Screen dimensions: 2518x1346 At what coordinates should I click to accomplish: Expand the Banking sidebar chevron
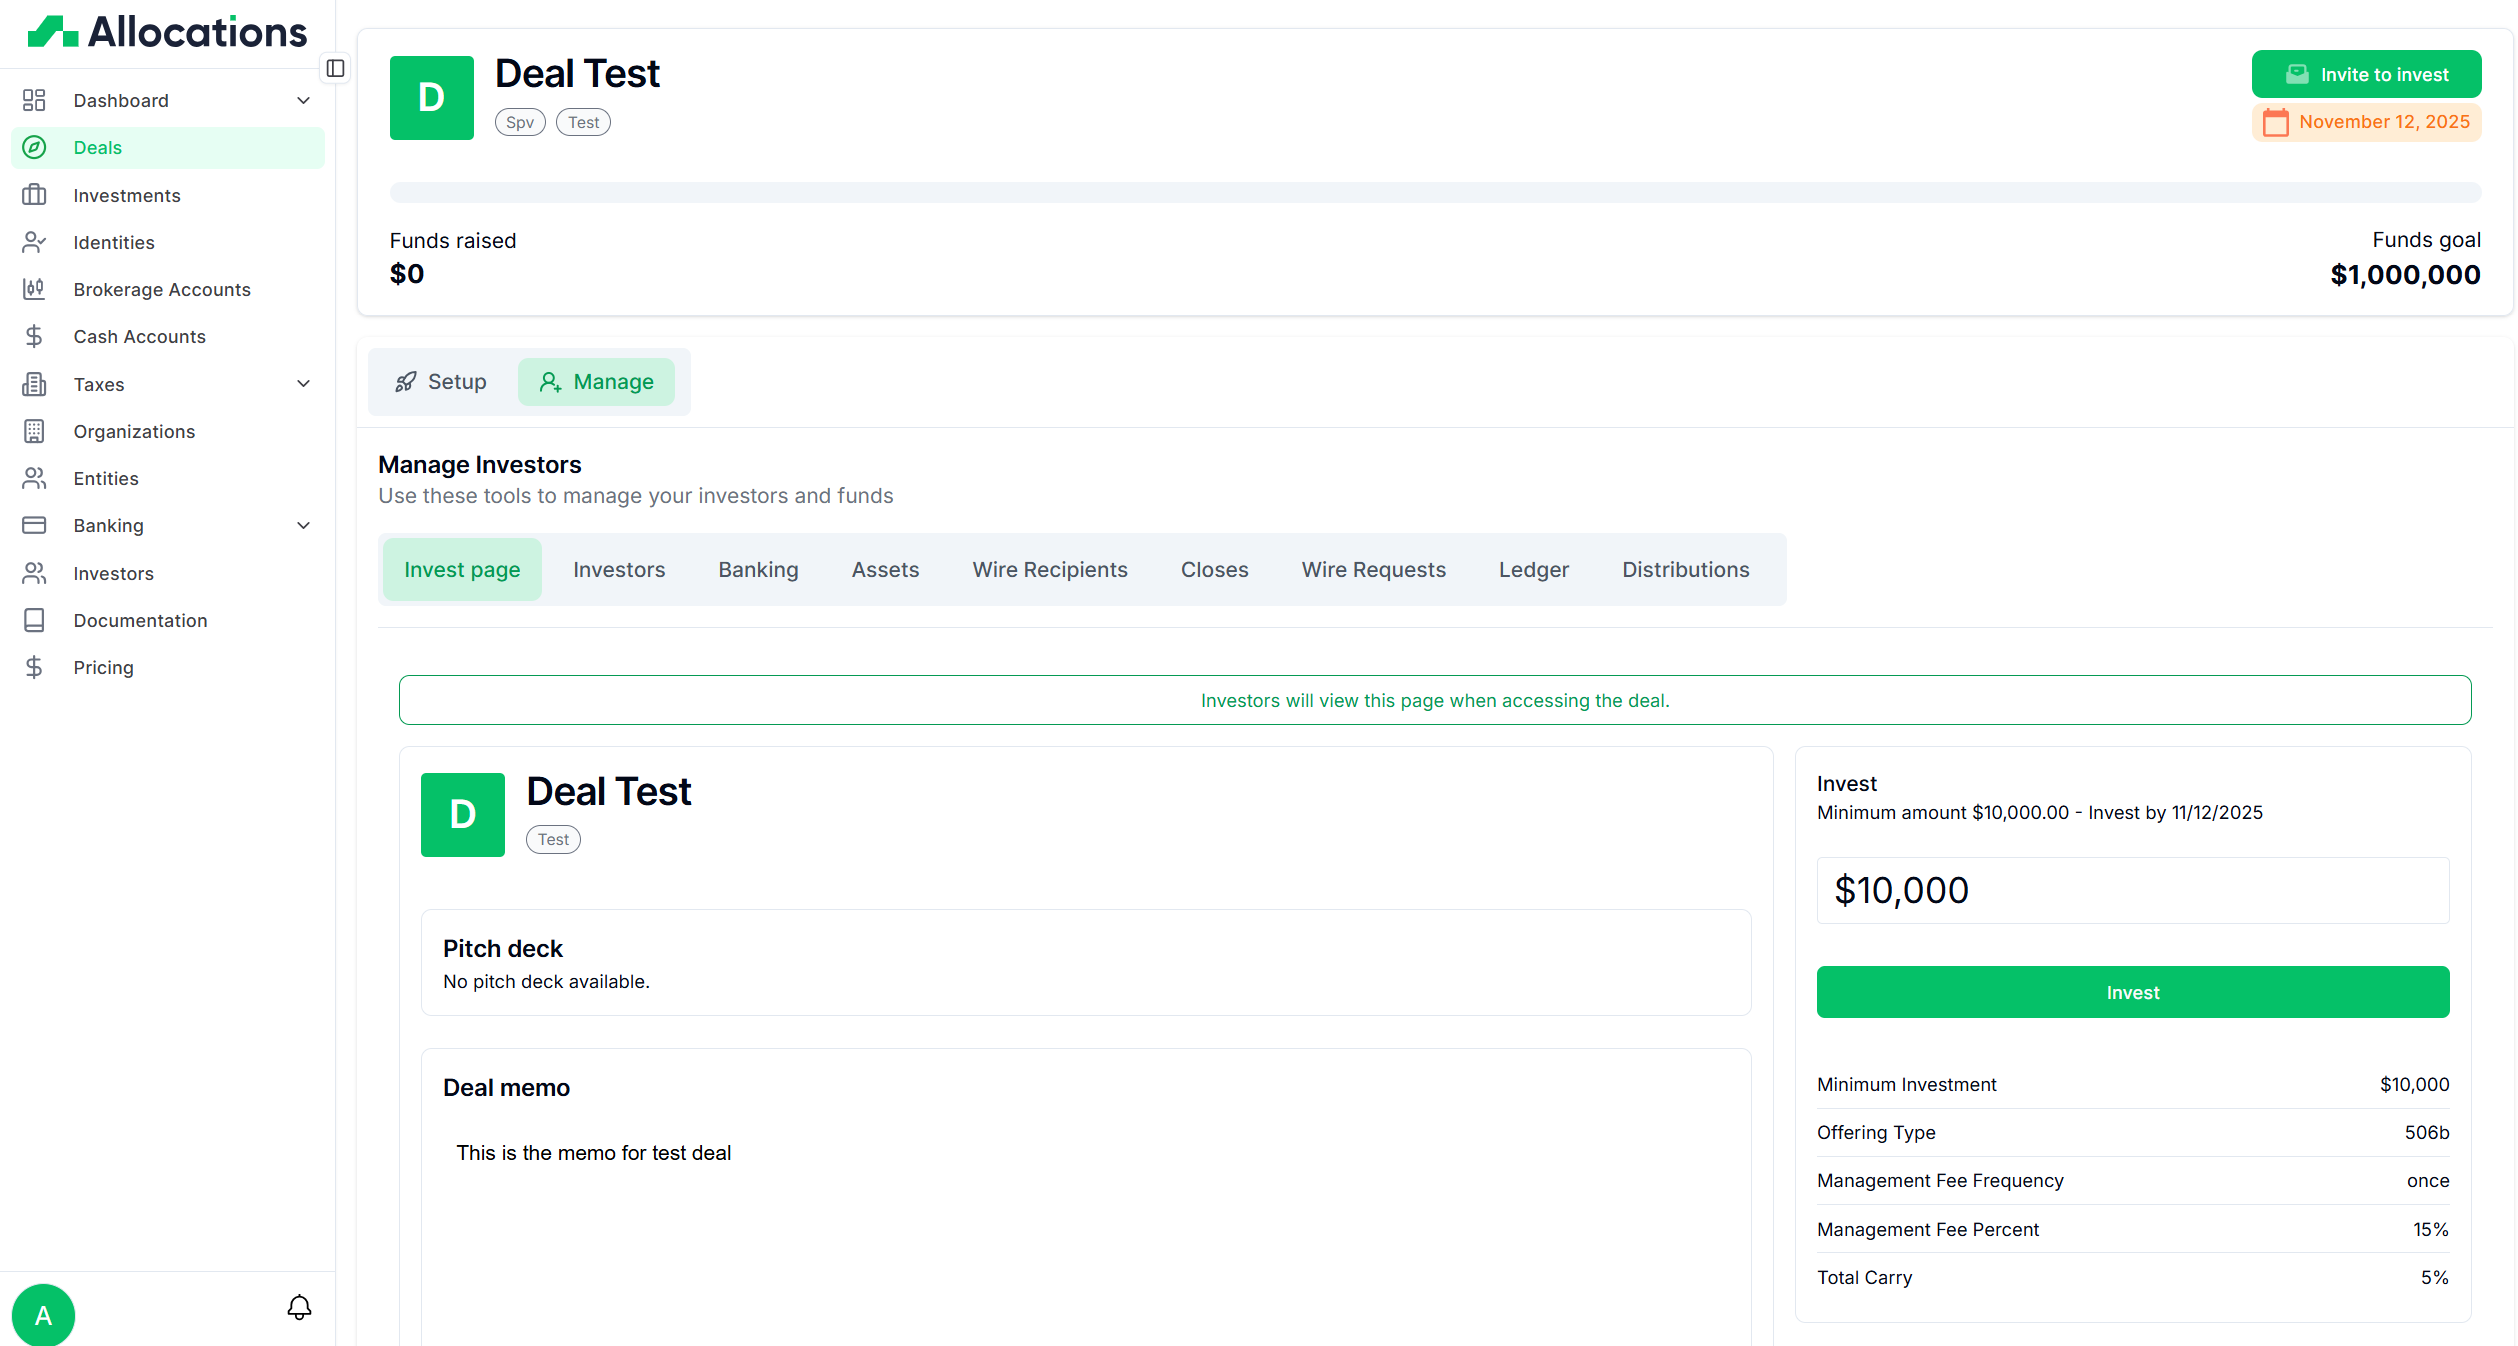(303, 525)
